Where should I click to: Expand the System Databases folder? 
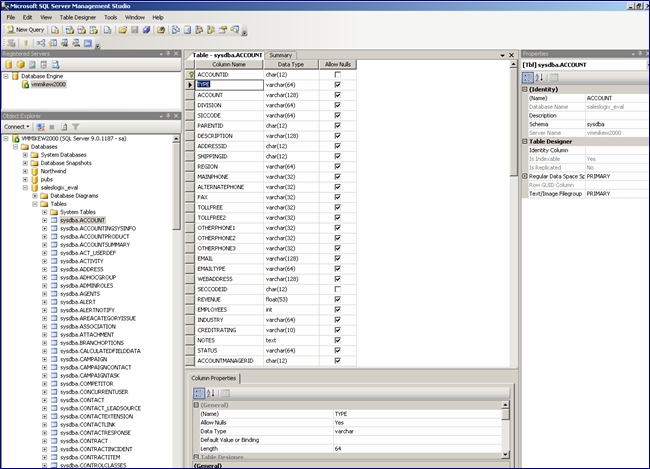click(25, 155)
